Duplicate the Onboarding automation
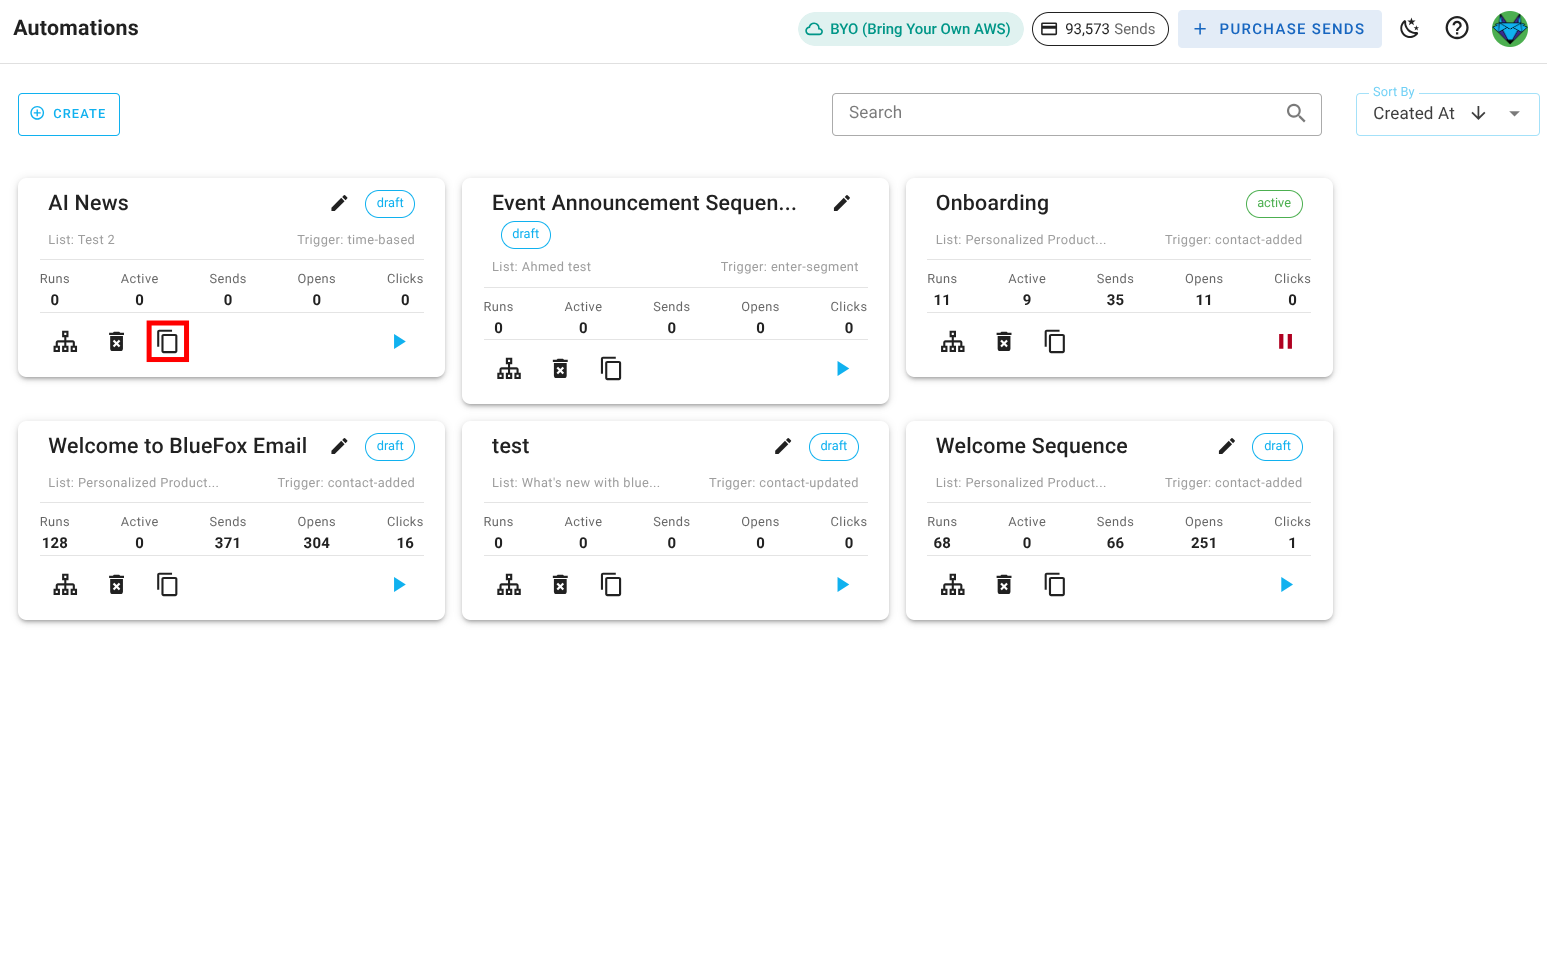This screenshot has height=954, width=1547. click(1055, 342)
